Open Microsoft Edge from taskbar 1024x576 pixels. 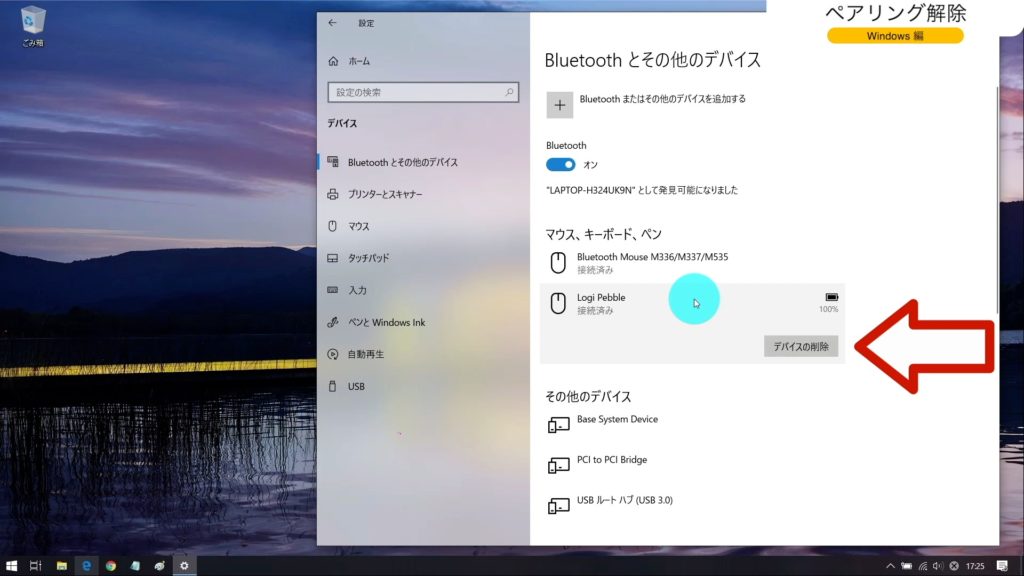click(x=86, y=566)
